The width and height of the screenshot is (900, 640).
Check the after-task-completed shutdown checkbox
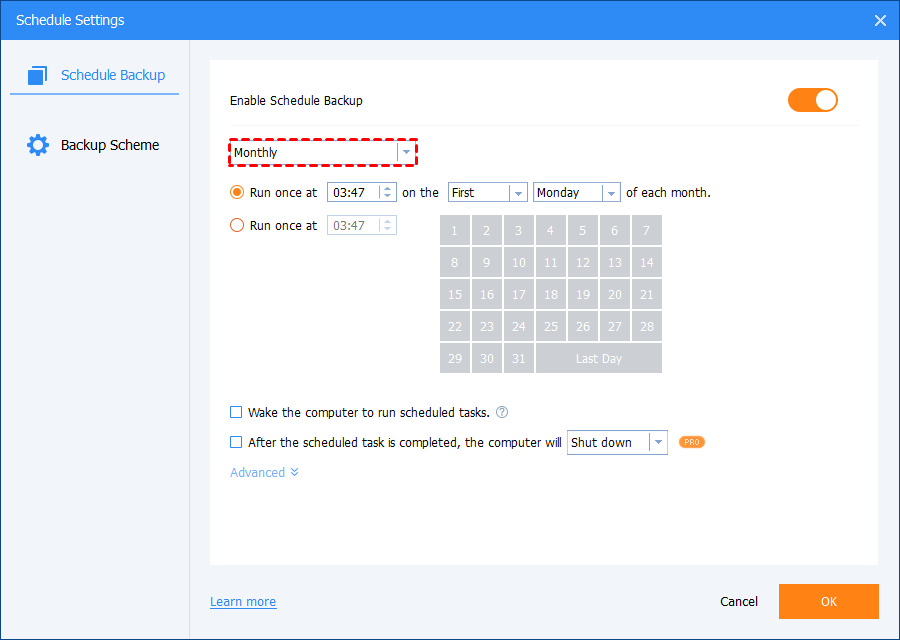(236, 442)
